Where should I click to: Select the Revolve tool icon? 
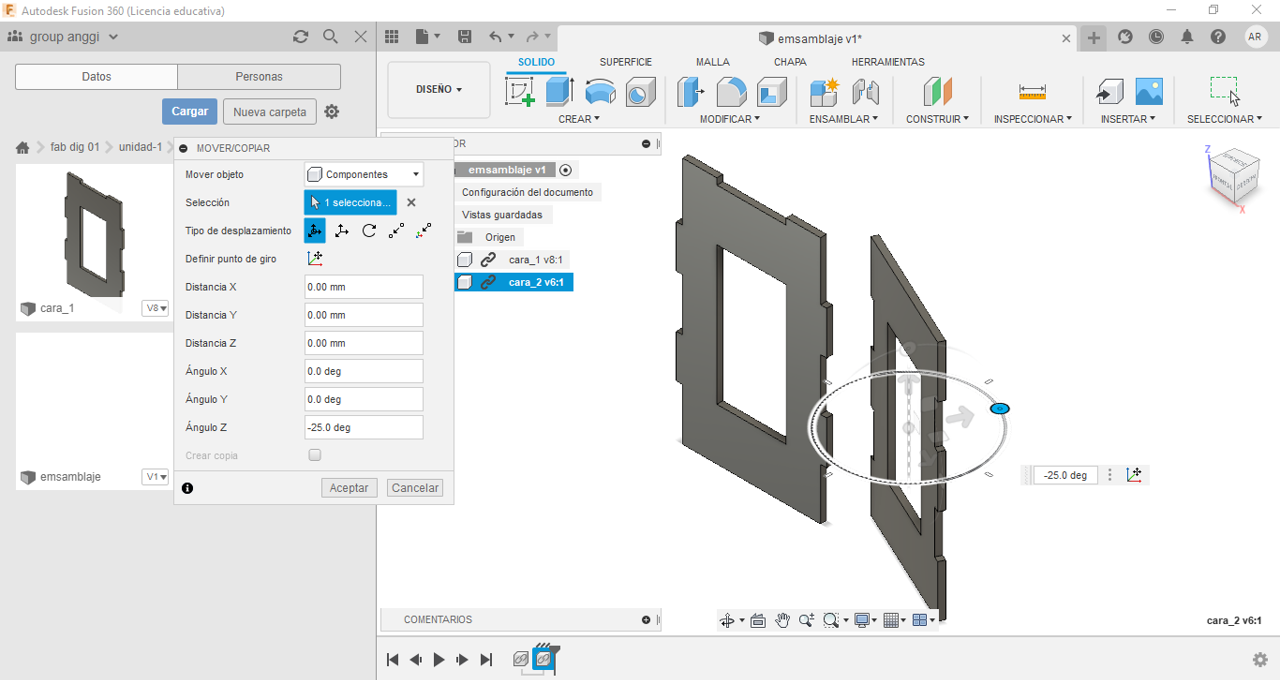(600, 92)
